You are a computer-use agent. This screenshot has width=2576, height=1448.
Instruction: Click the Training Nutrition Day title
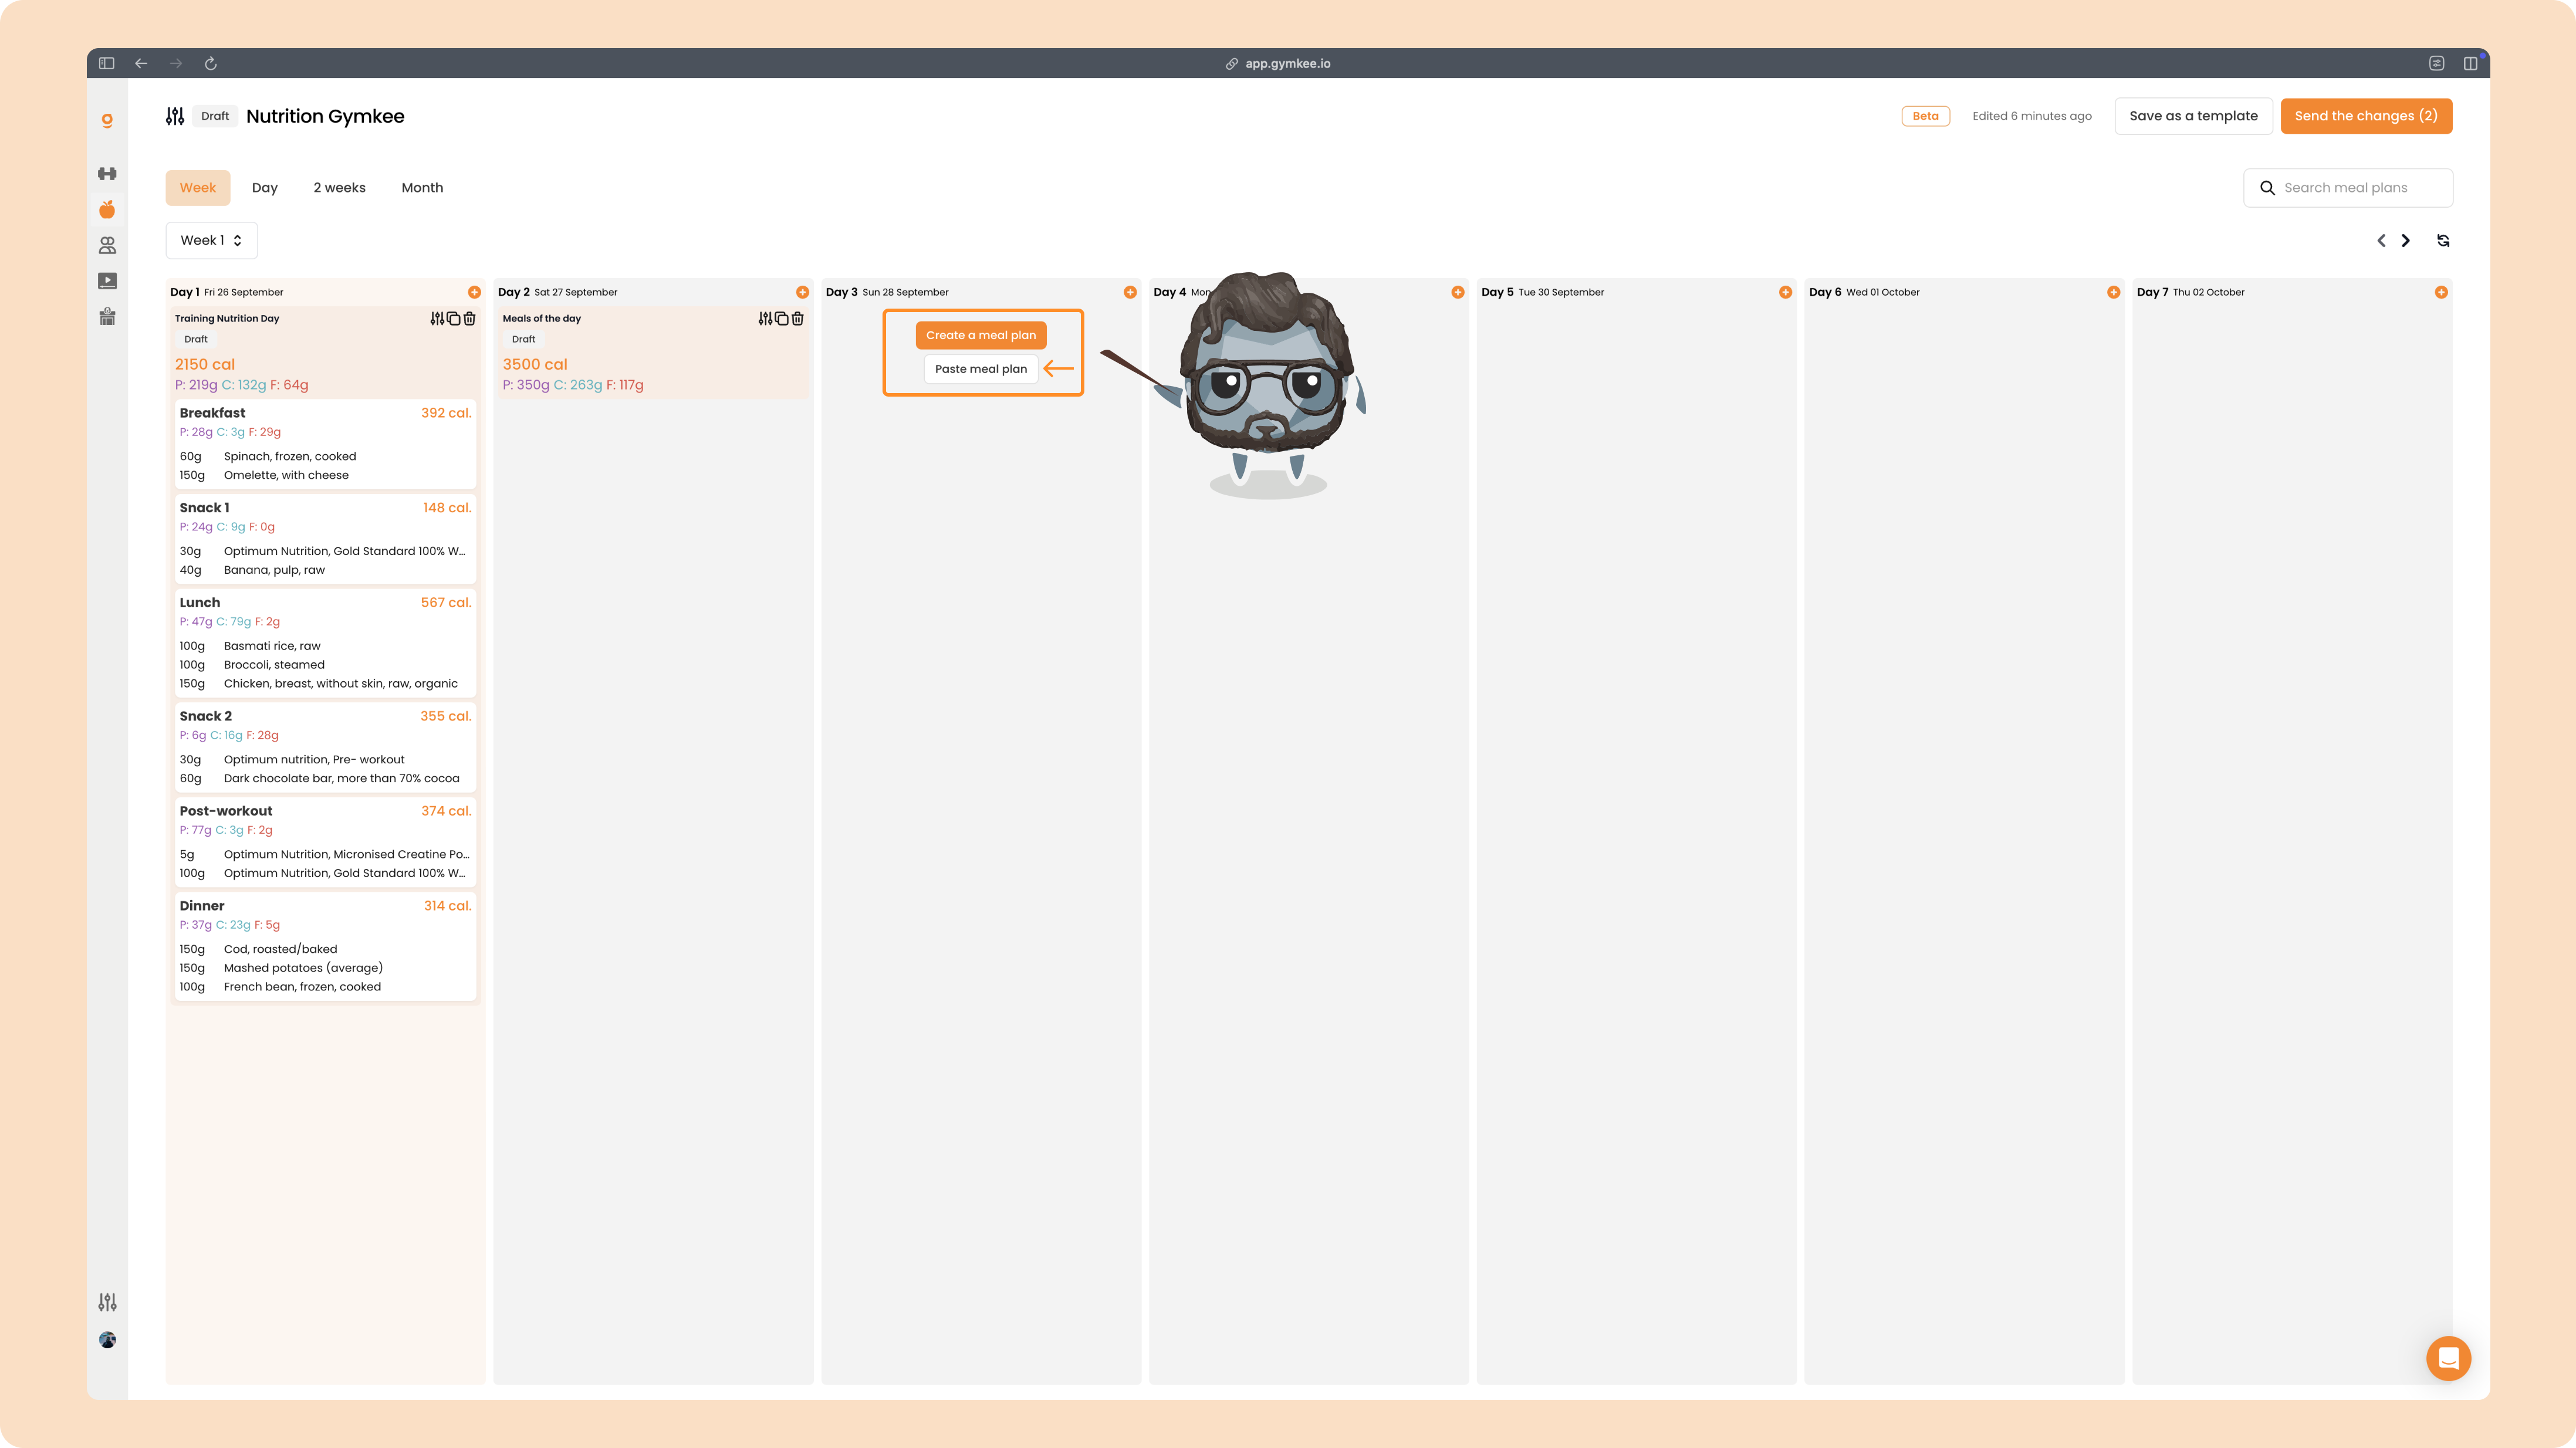pos(227,318)
